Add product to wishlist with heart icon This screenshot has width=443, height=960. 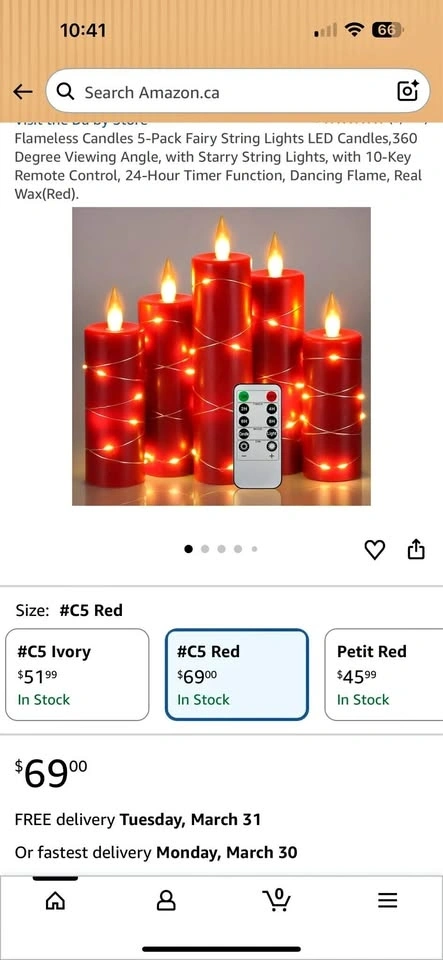374,550
